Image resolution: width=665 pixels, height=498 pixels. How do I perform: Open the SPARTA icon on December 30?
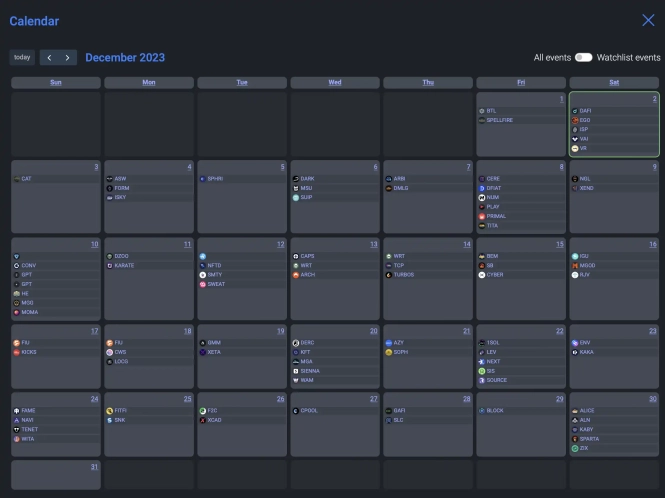tap(575, 439)
